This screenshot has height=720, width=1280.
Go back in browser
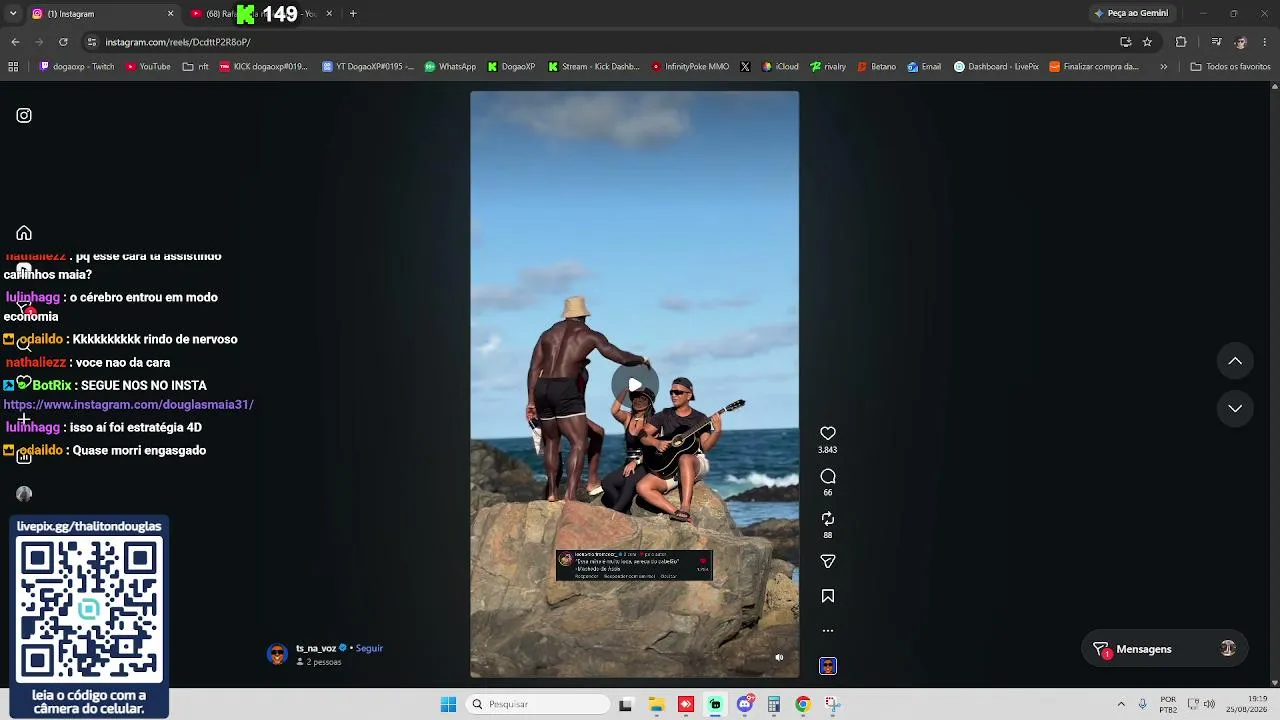pyautogui.click(x=15, y=42)
